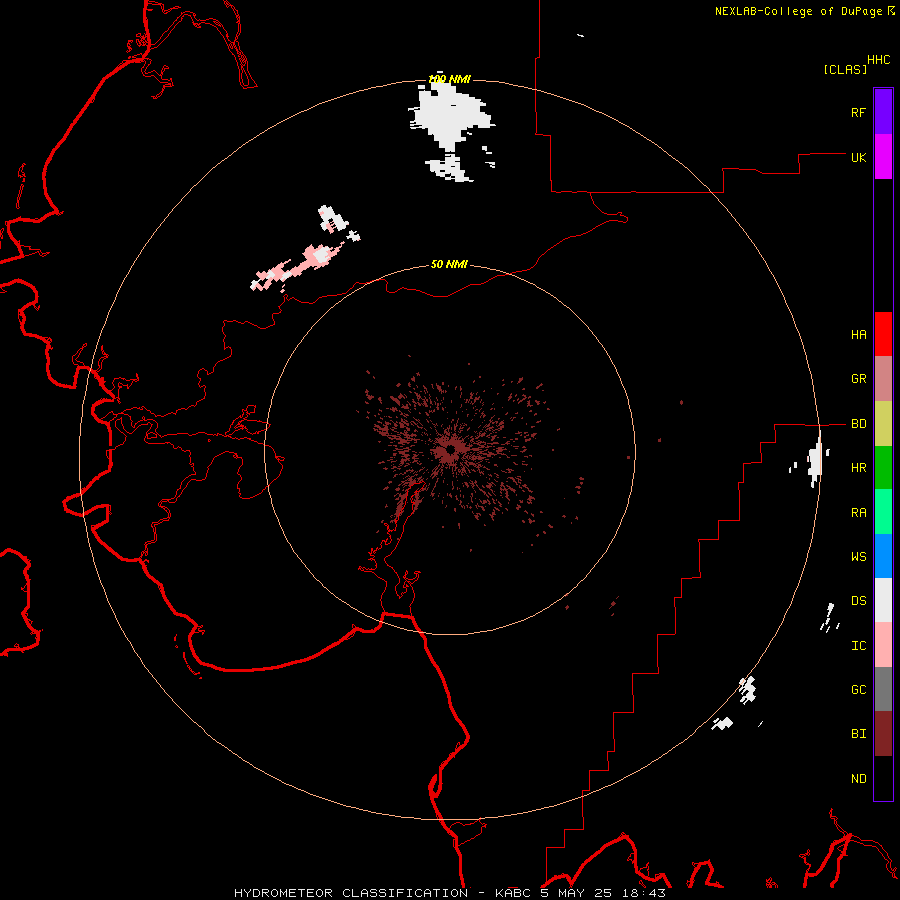Click the blue WS legend swatch
The image size is (900, 900).
pyautogui.click(x=883, y=556)
